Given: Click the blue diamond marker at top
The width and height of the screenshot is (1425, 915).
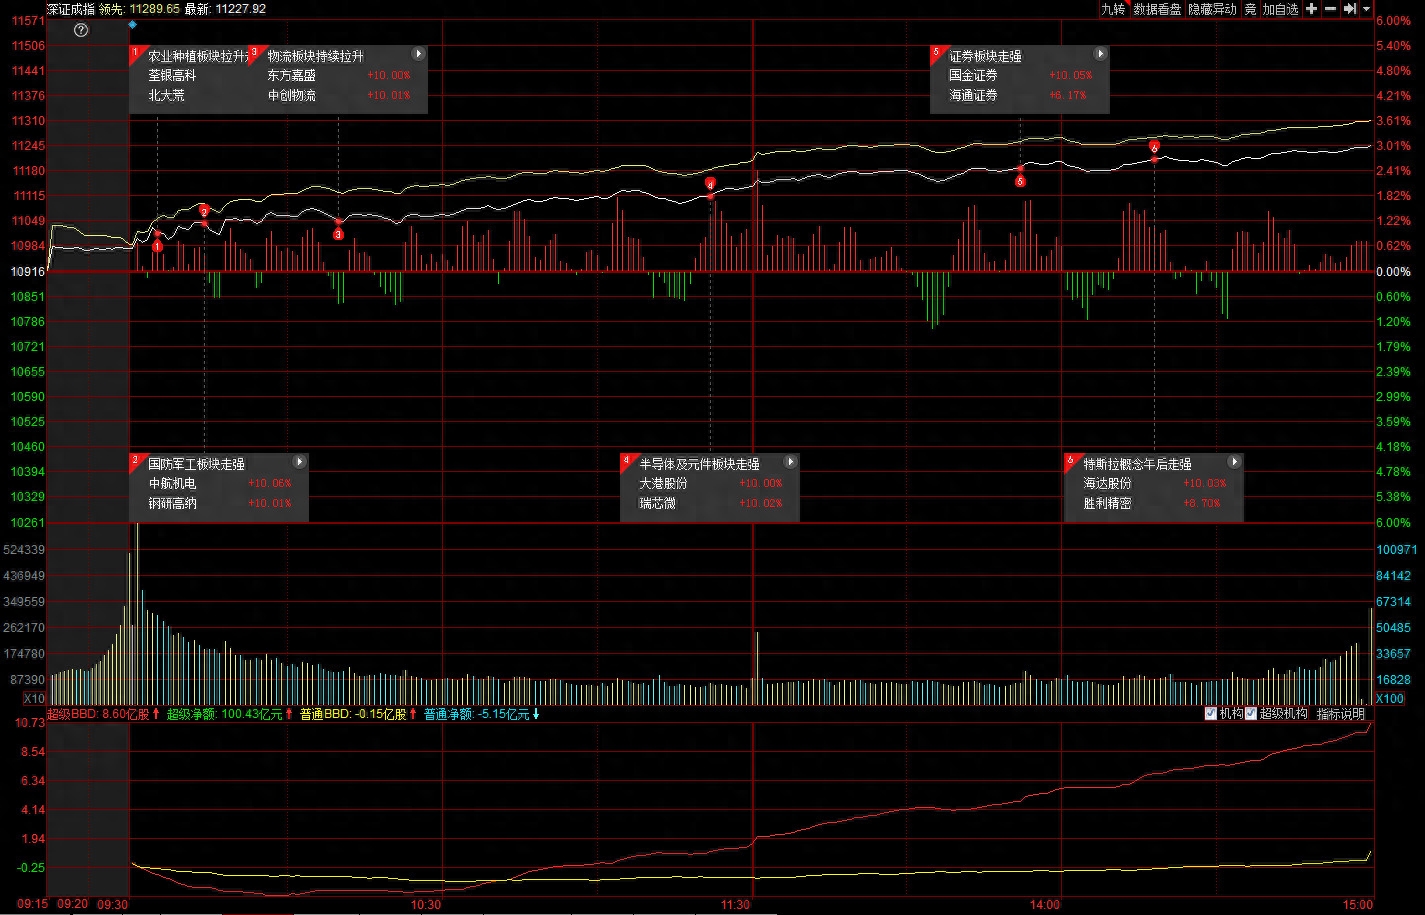Looking at the screenshot, I should (x=132, y=24).
